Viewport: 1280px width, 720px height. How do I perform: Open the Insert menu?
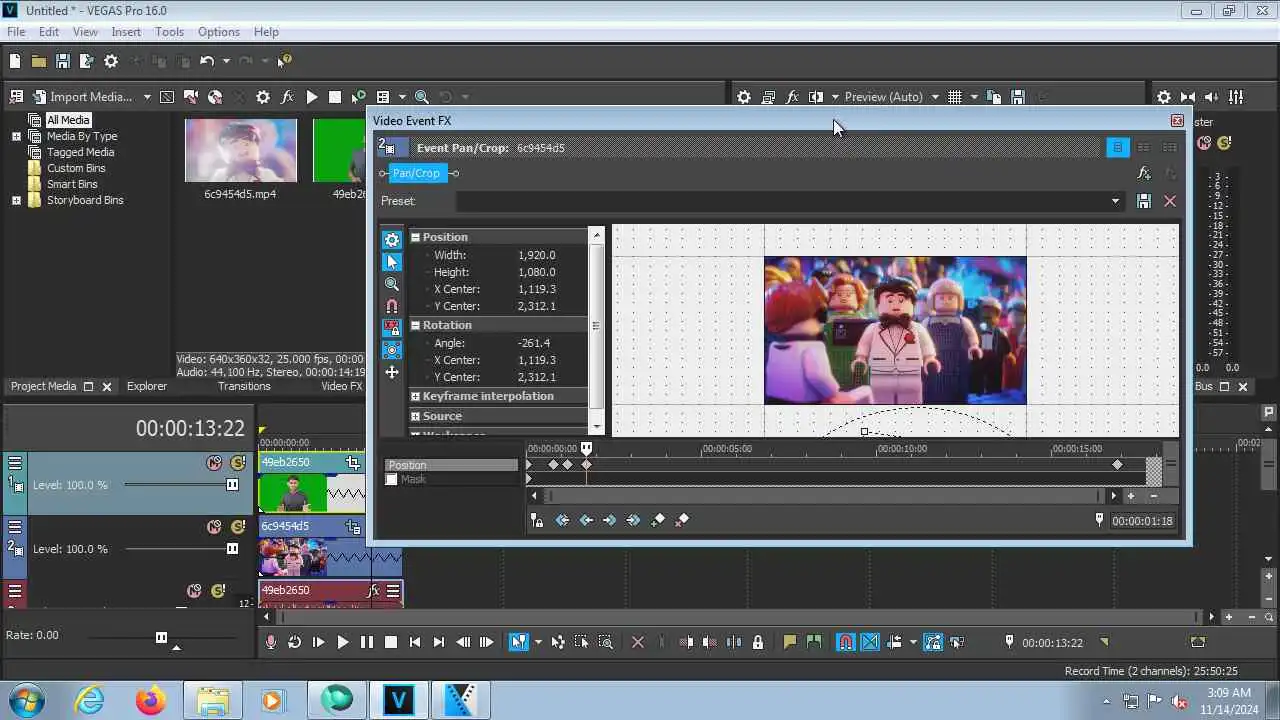pos(126,32)
